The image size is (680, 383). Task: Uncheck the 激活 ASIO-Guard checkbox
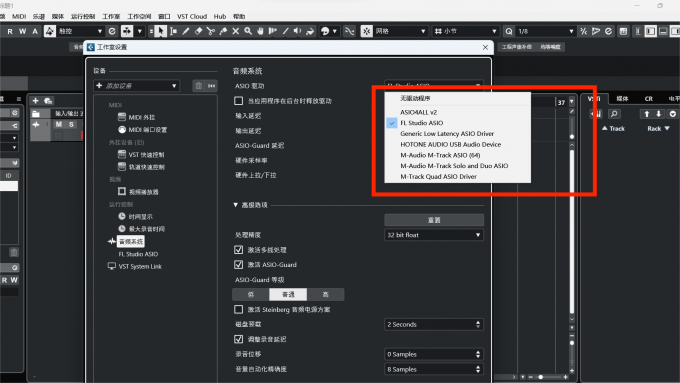[x=239, y=265]
